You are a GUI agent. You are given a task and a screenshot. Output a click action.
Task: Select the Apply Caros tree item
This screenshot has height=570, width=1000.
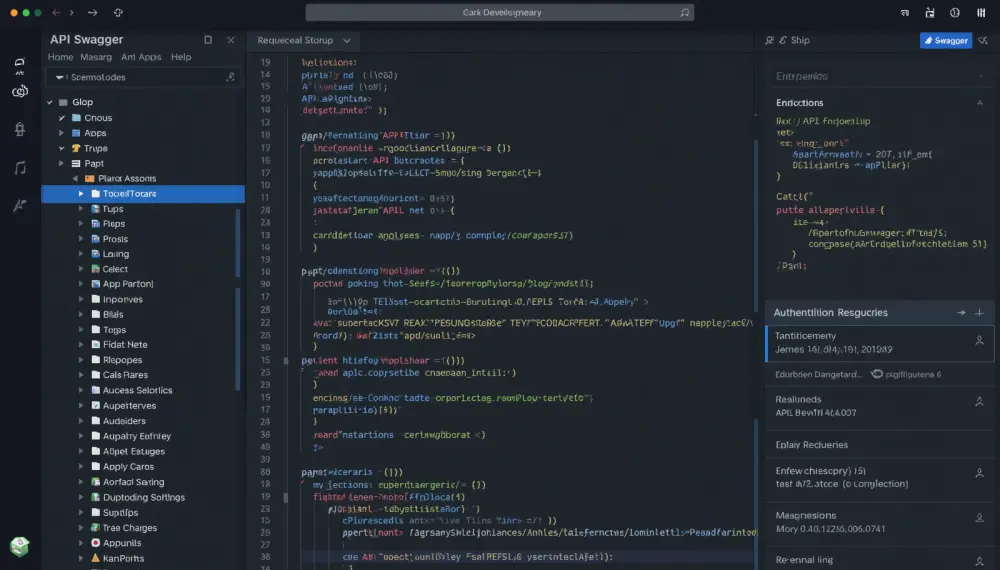[128, 467]
